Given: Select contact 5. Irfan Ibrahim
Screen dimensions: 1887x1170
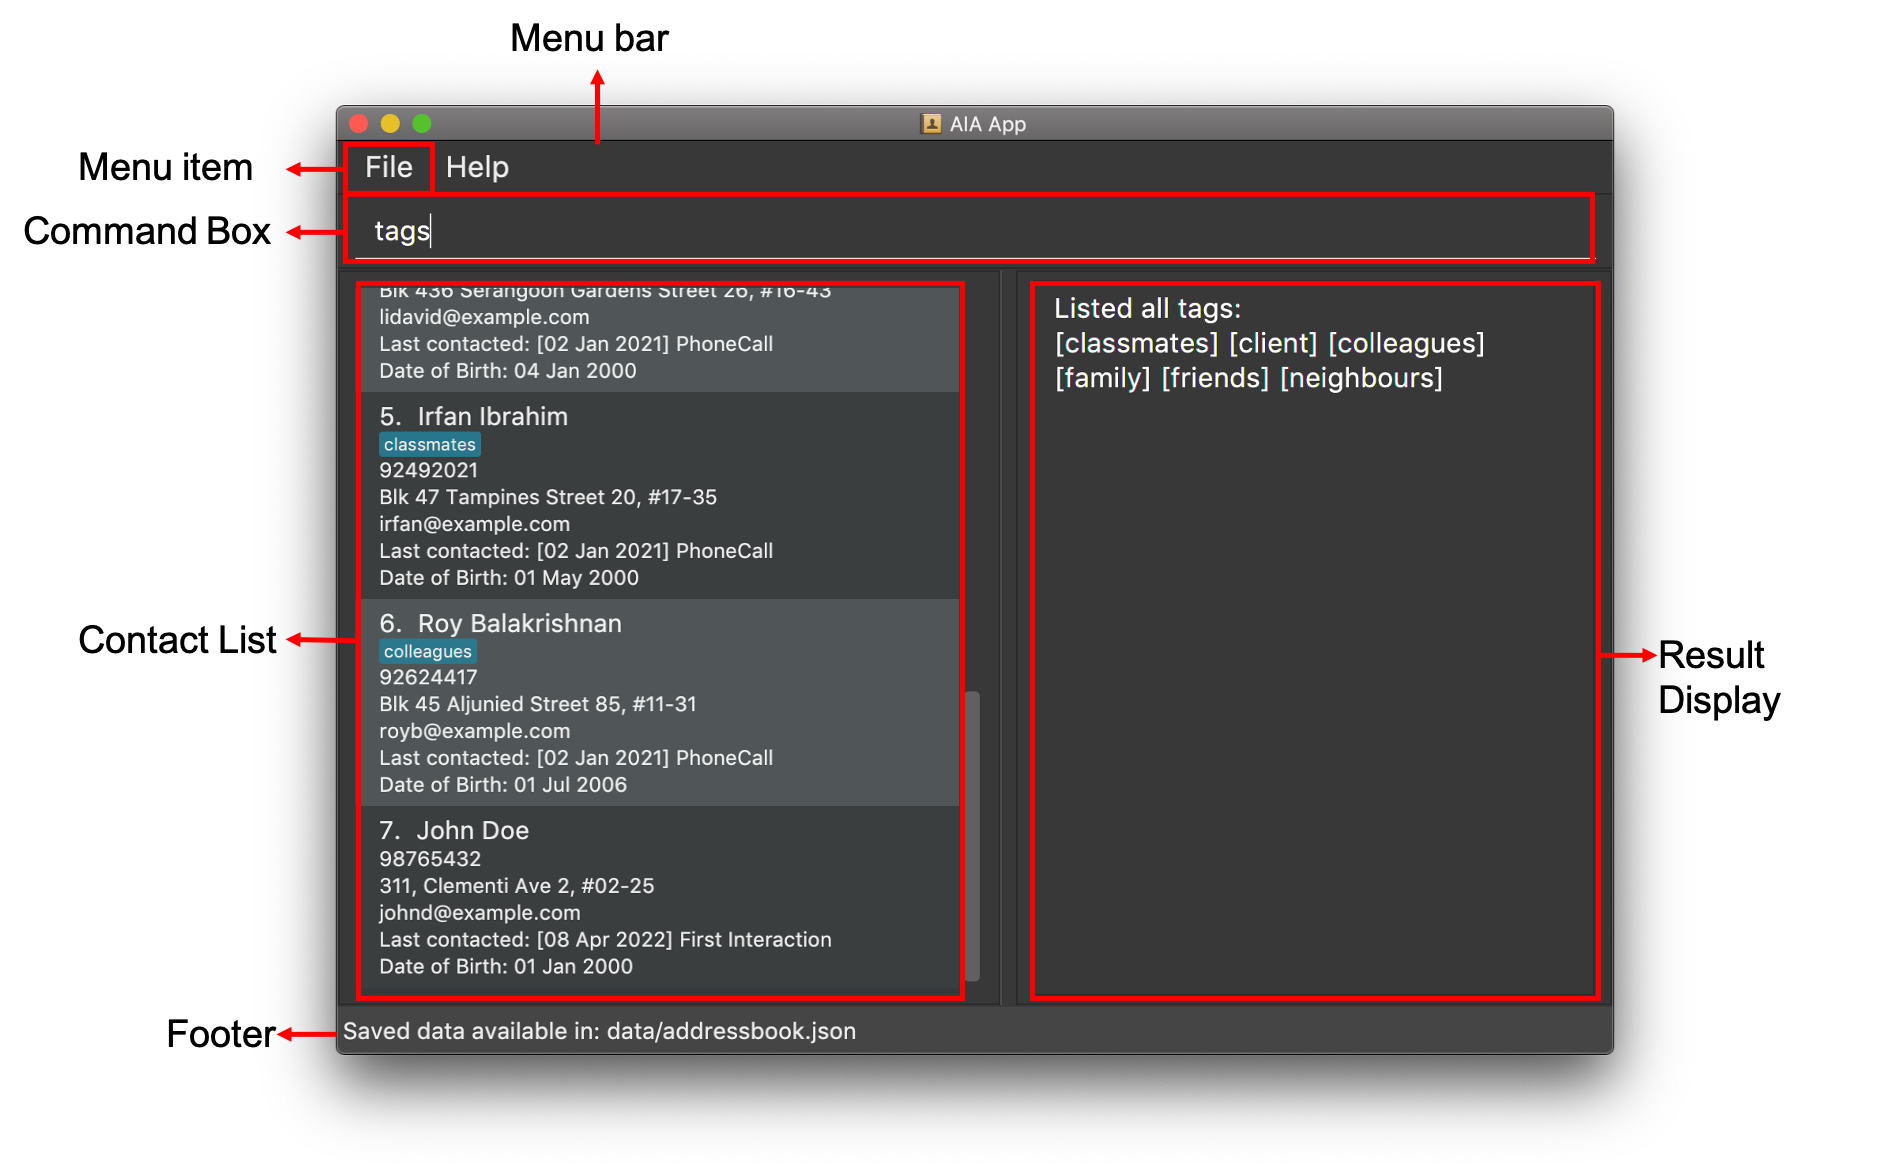Looking at the screenshot, I should (660, 496).
